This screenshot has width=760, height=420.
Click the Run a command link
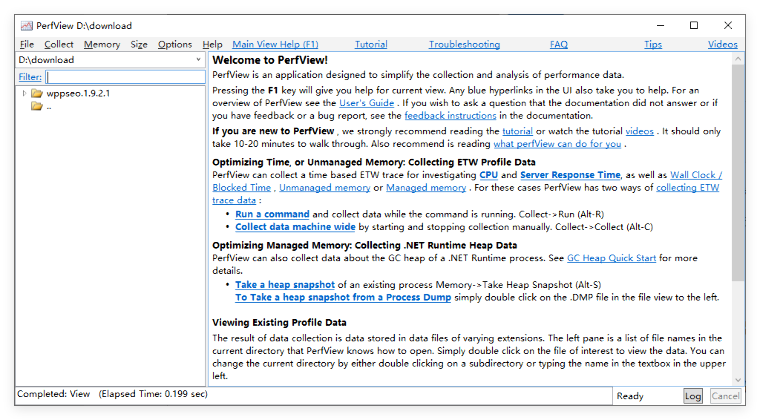point(272,214)
